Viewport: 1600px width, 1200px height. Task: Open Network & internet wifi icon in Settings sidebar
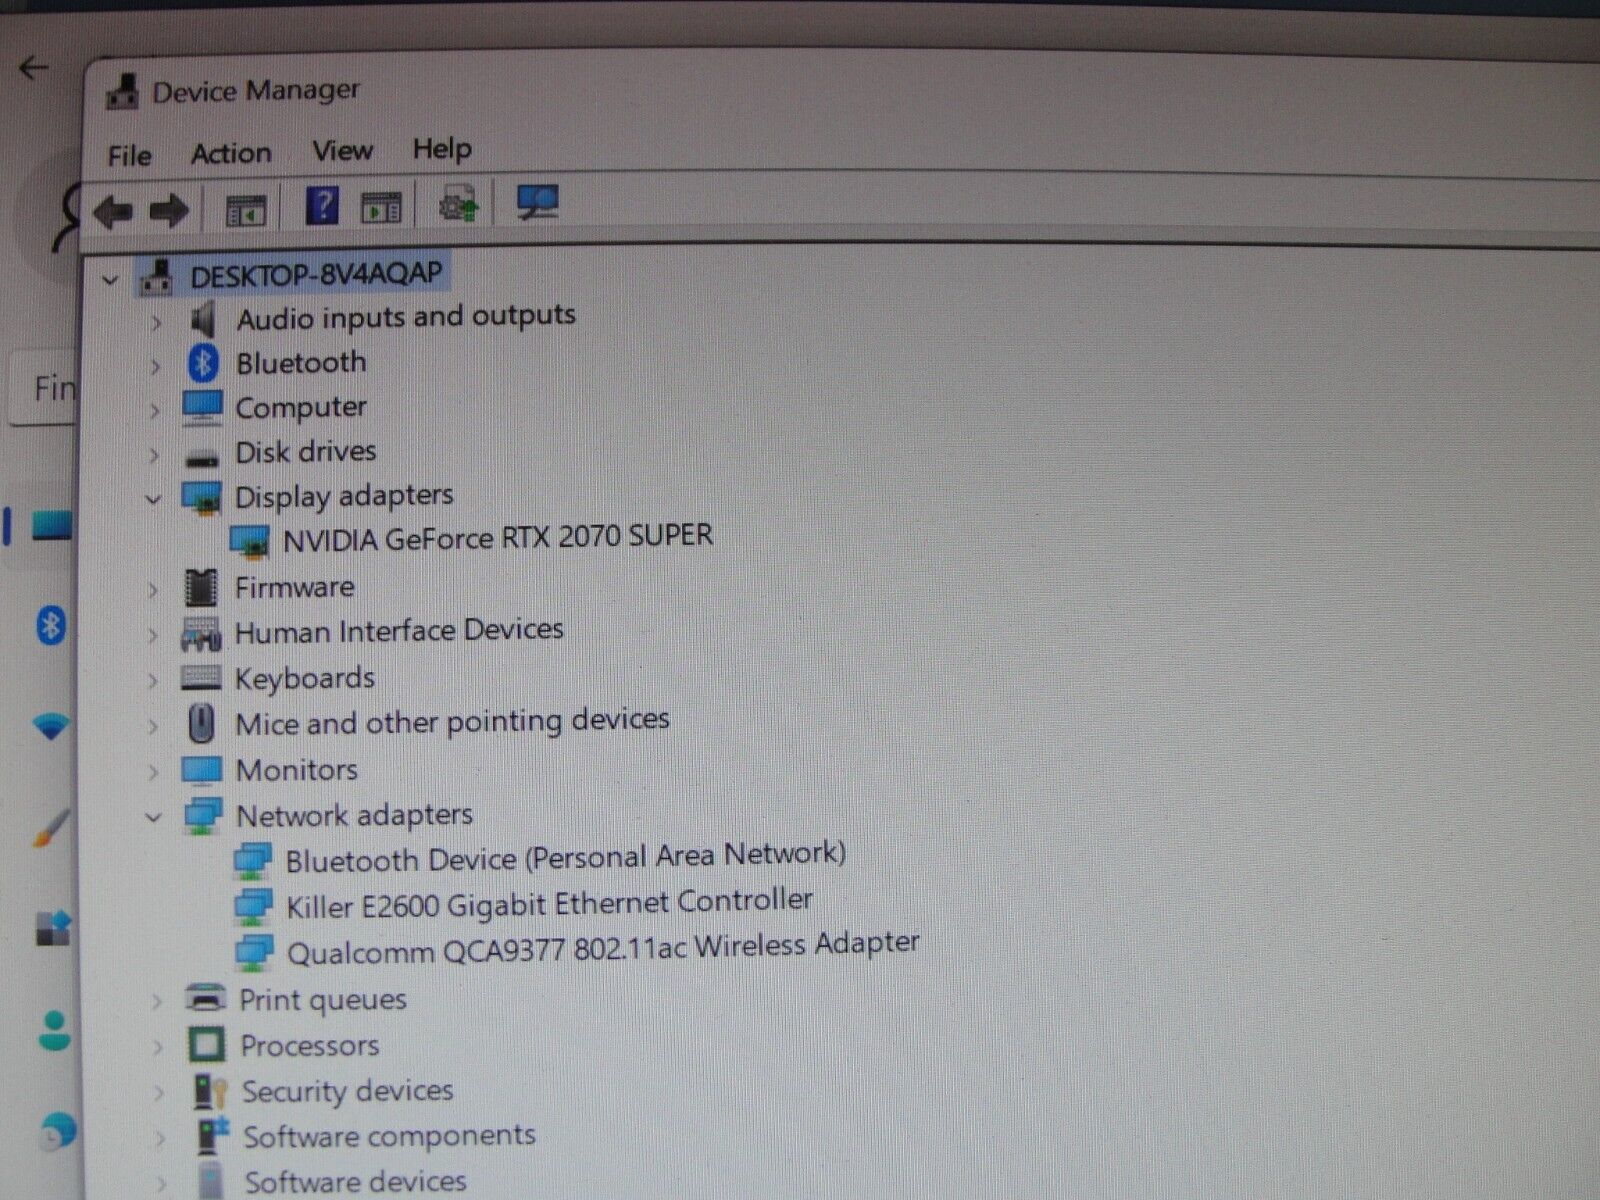pyautogui.click(x=51, y=726)
